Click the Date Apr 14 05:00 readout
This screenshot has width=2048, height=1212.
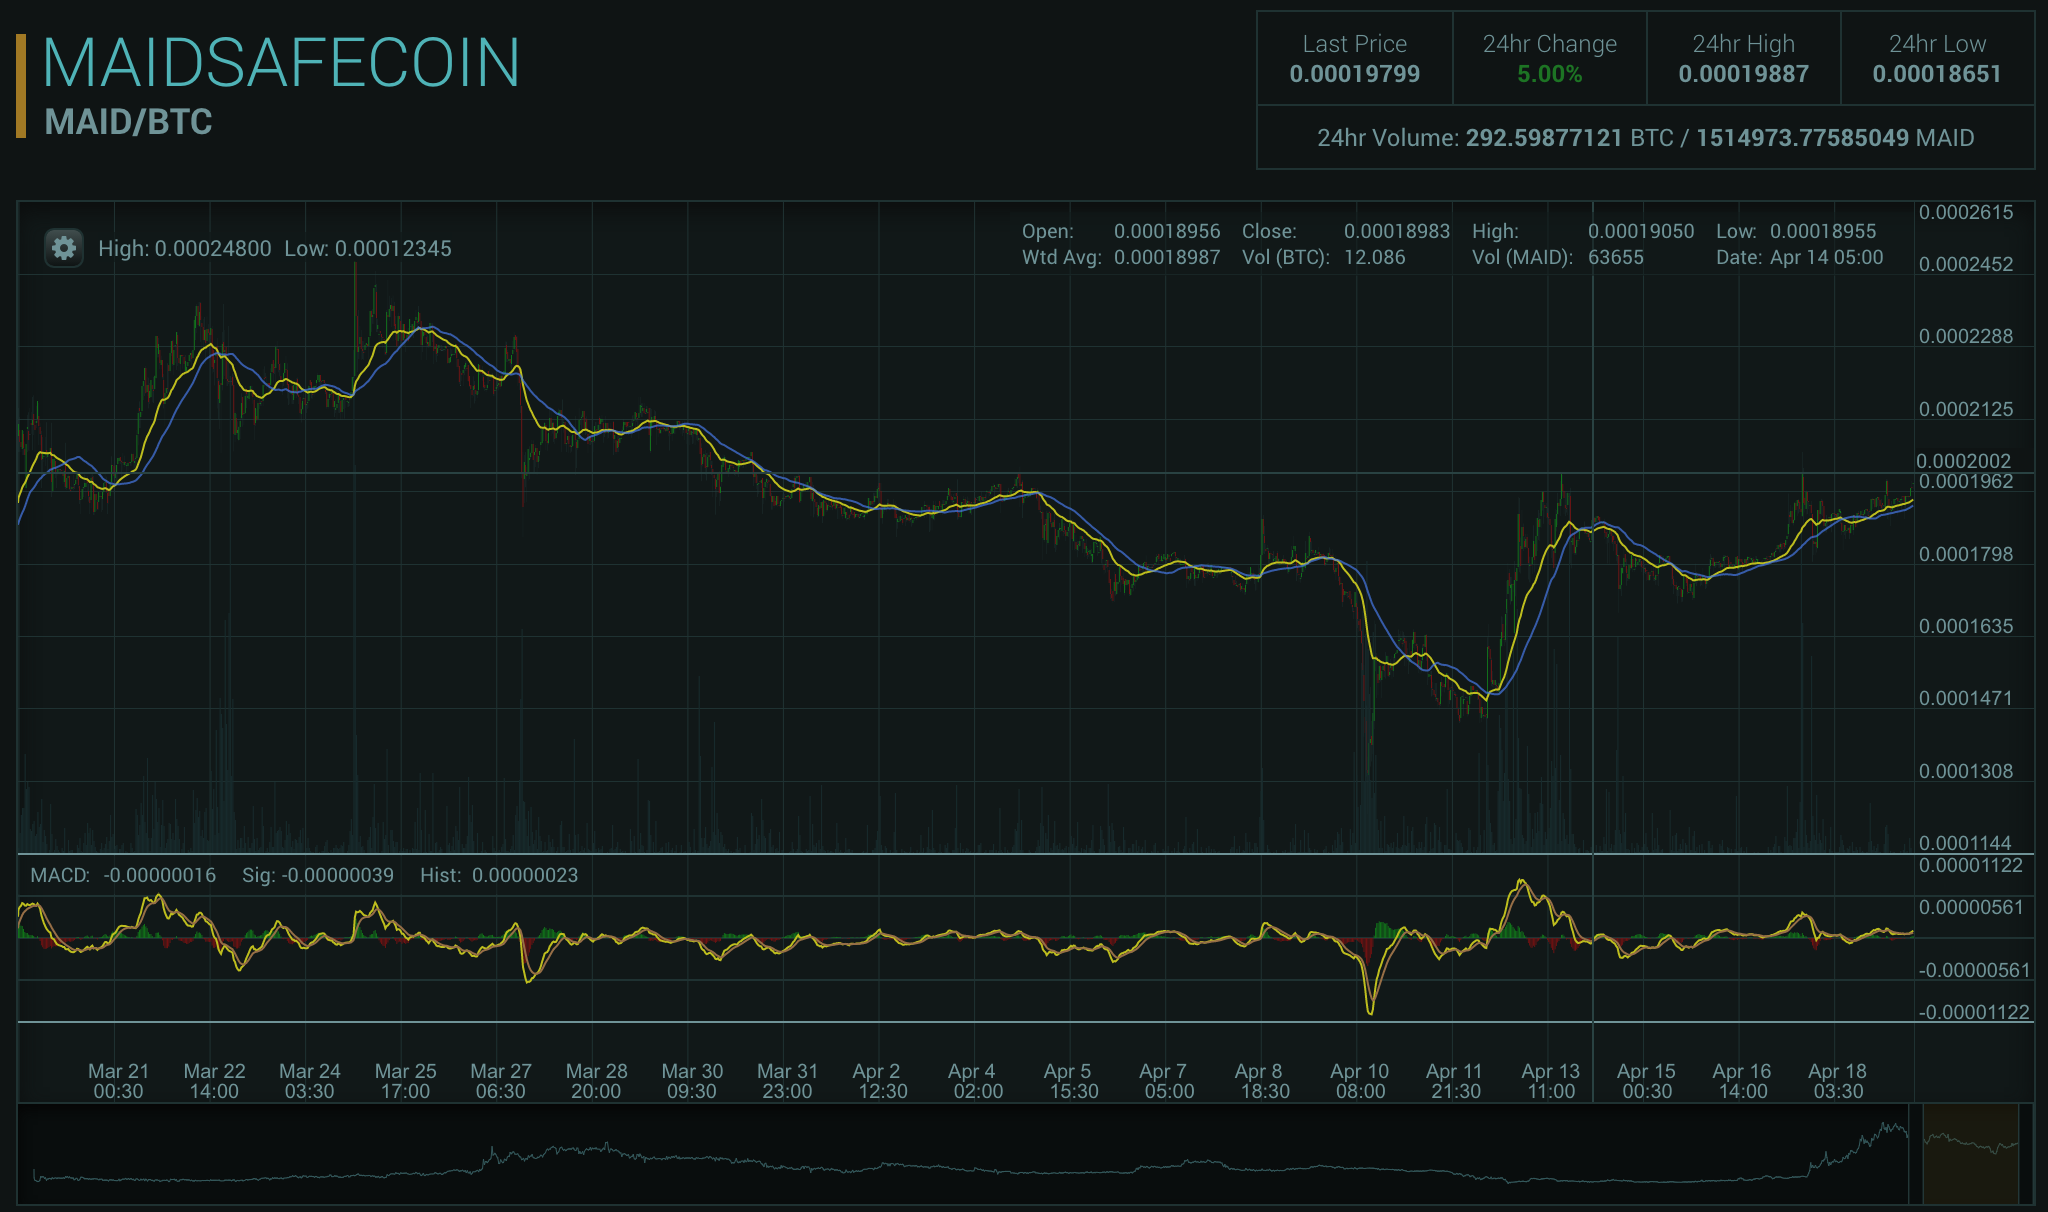pyautogui.click(x=1799, y=257)
